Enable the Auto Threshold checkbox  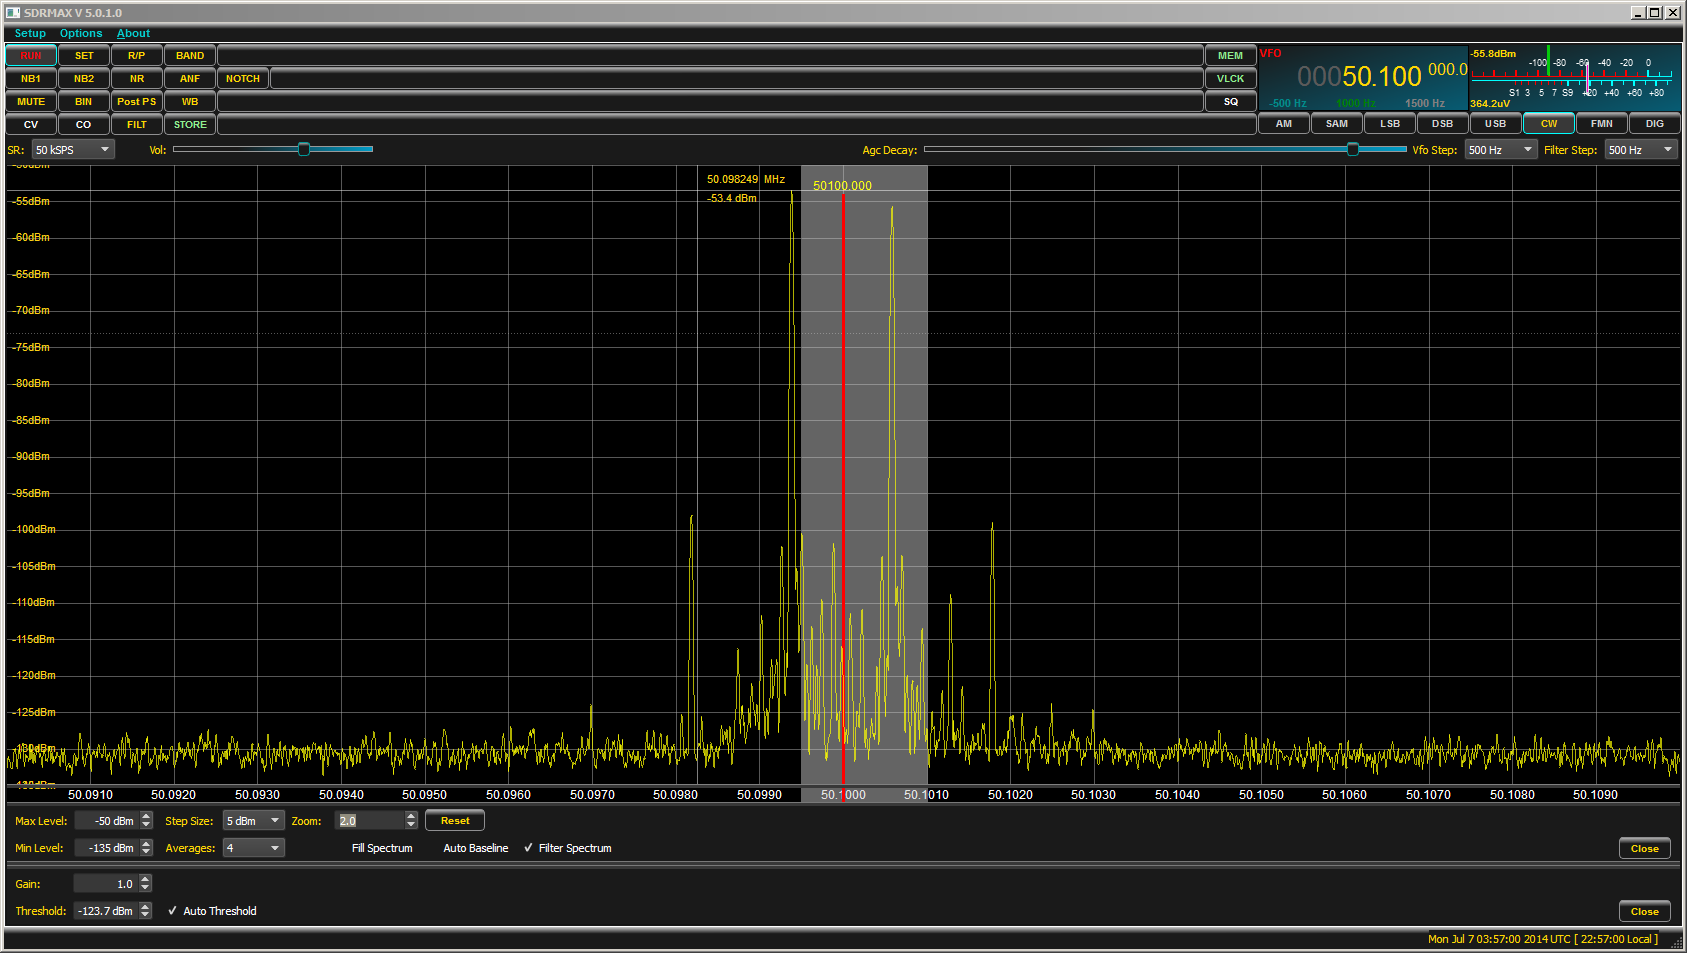point(173,911)
